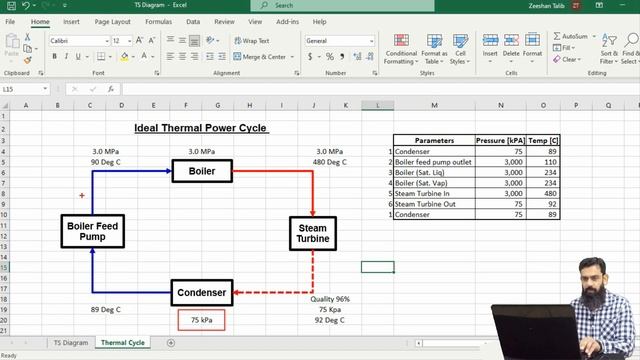Screen dimensions: 640x360
Task: Toggle Bottom Align
Action: tap(195, 40)
